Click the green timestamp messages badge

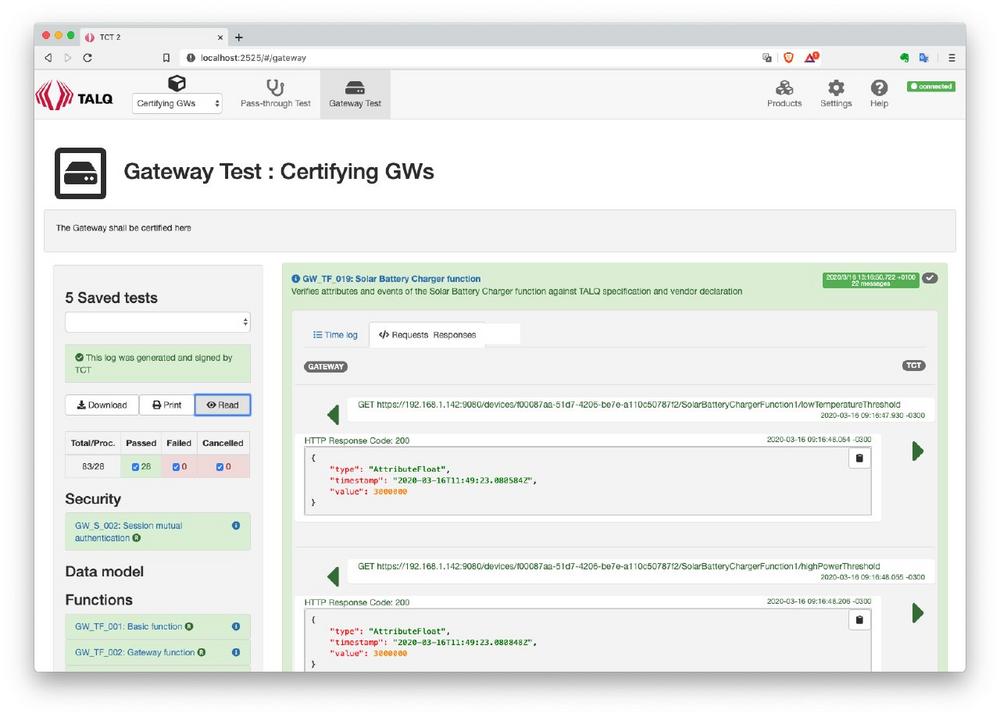coord(871,280)
